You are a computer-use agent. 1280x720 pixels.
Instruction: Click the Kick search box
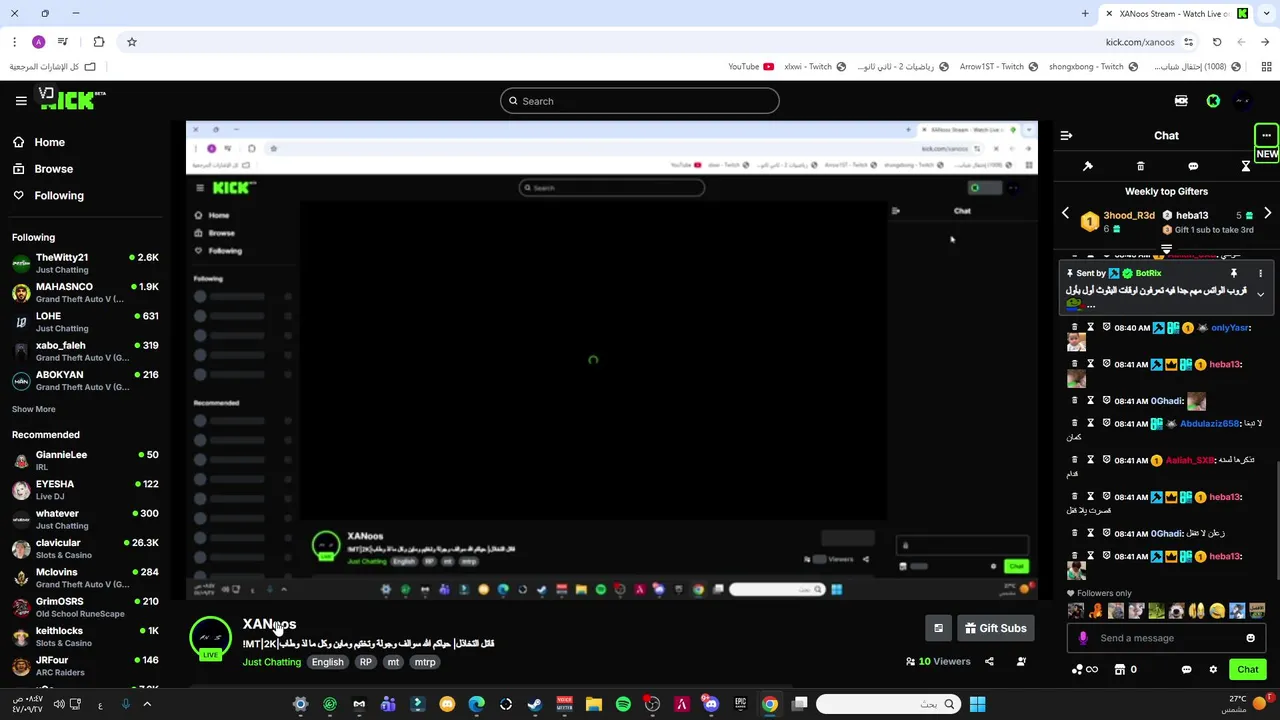640,101
